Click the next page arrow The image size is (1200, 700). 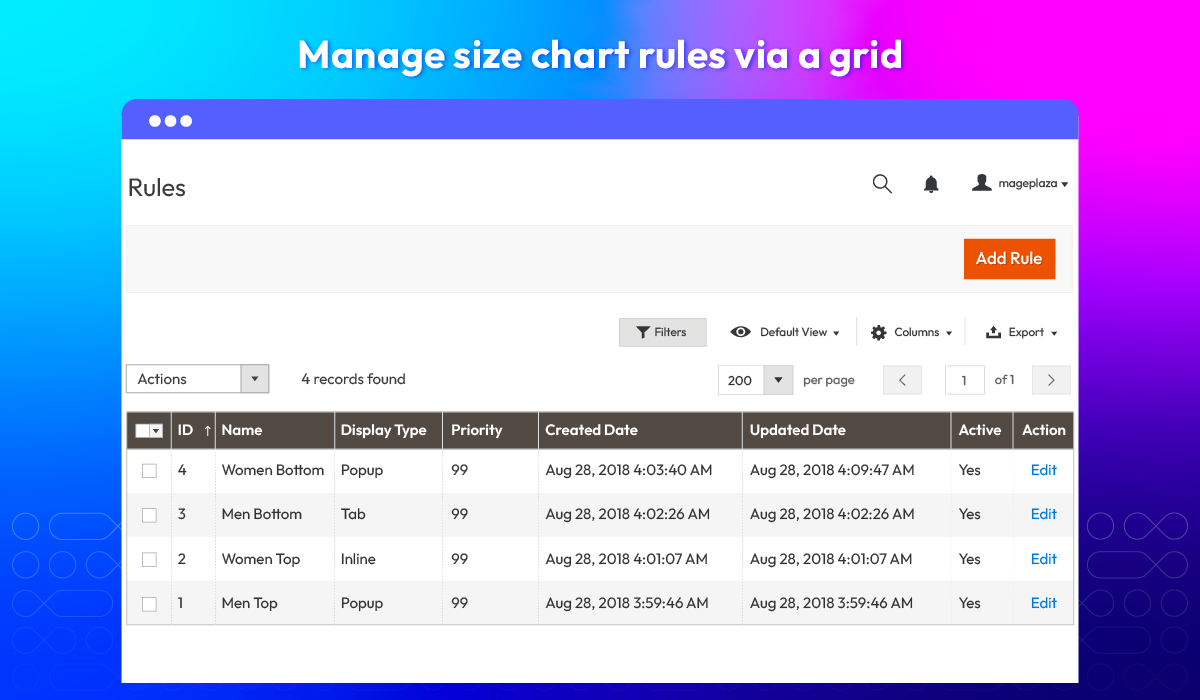coord(1051,380)
